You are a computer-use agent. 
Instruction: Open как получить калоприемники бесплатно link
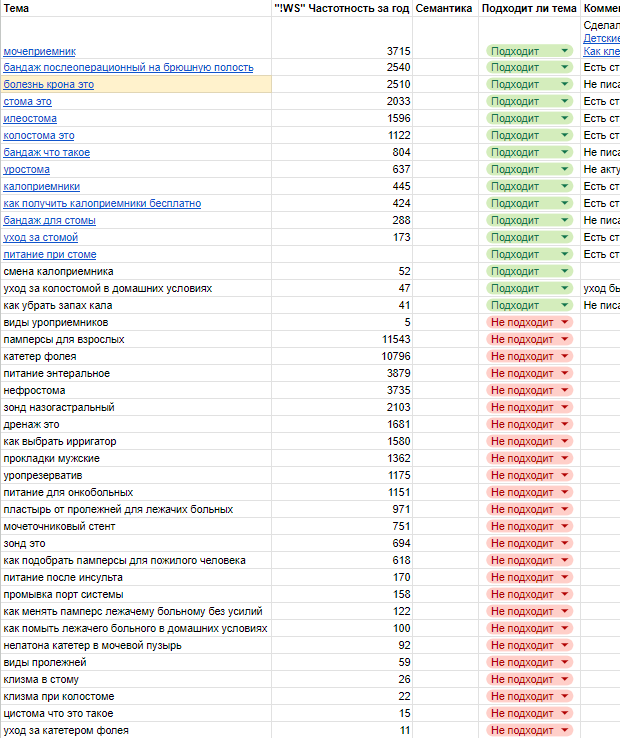pyautogui.click(x=102, y=203)
